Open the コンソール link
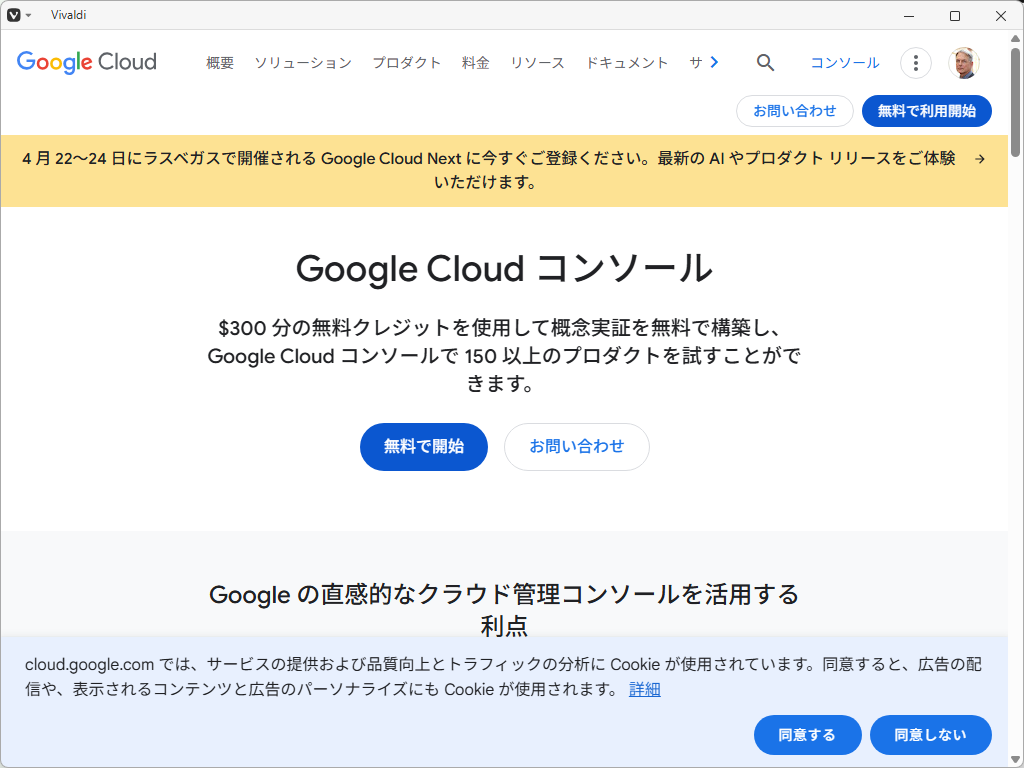Viewport: 1024px width, 768px height. tap(843, 62)
